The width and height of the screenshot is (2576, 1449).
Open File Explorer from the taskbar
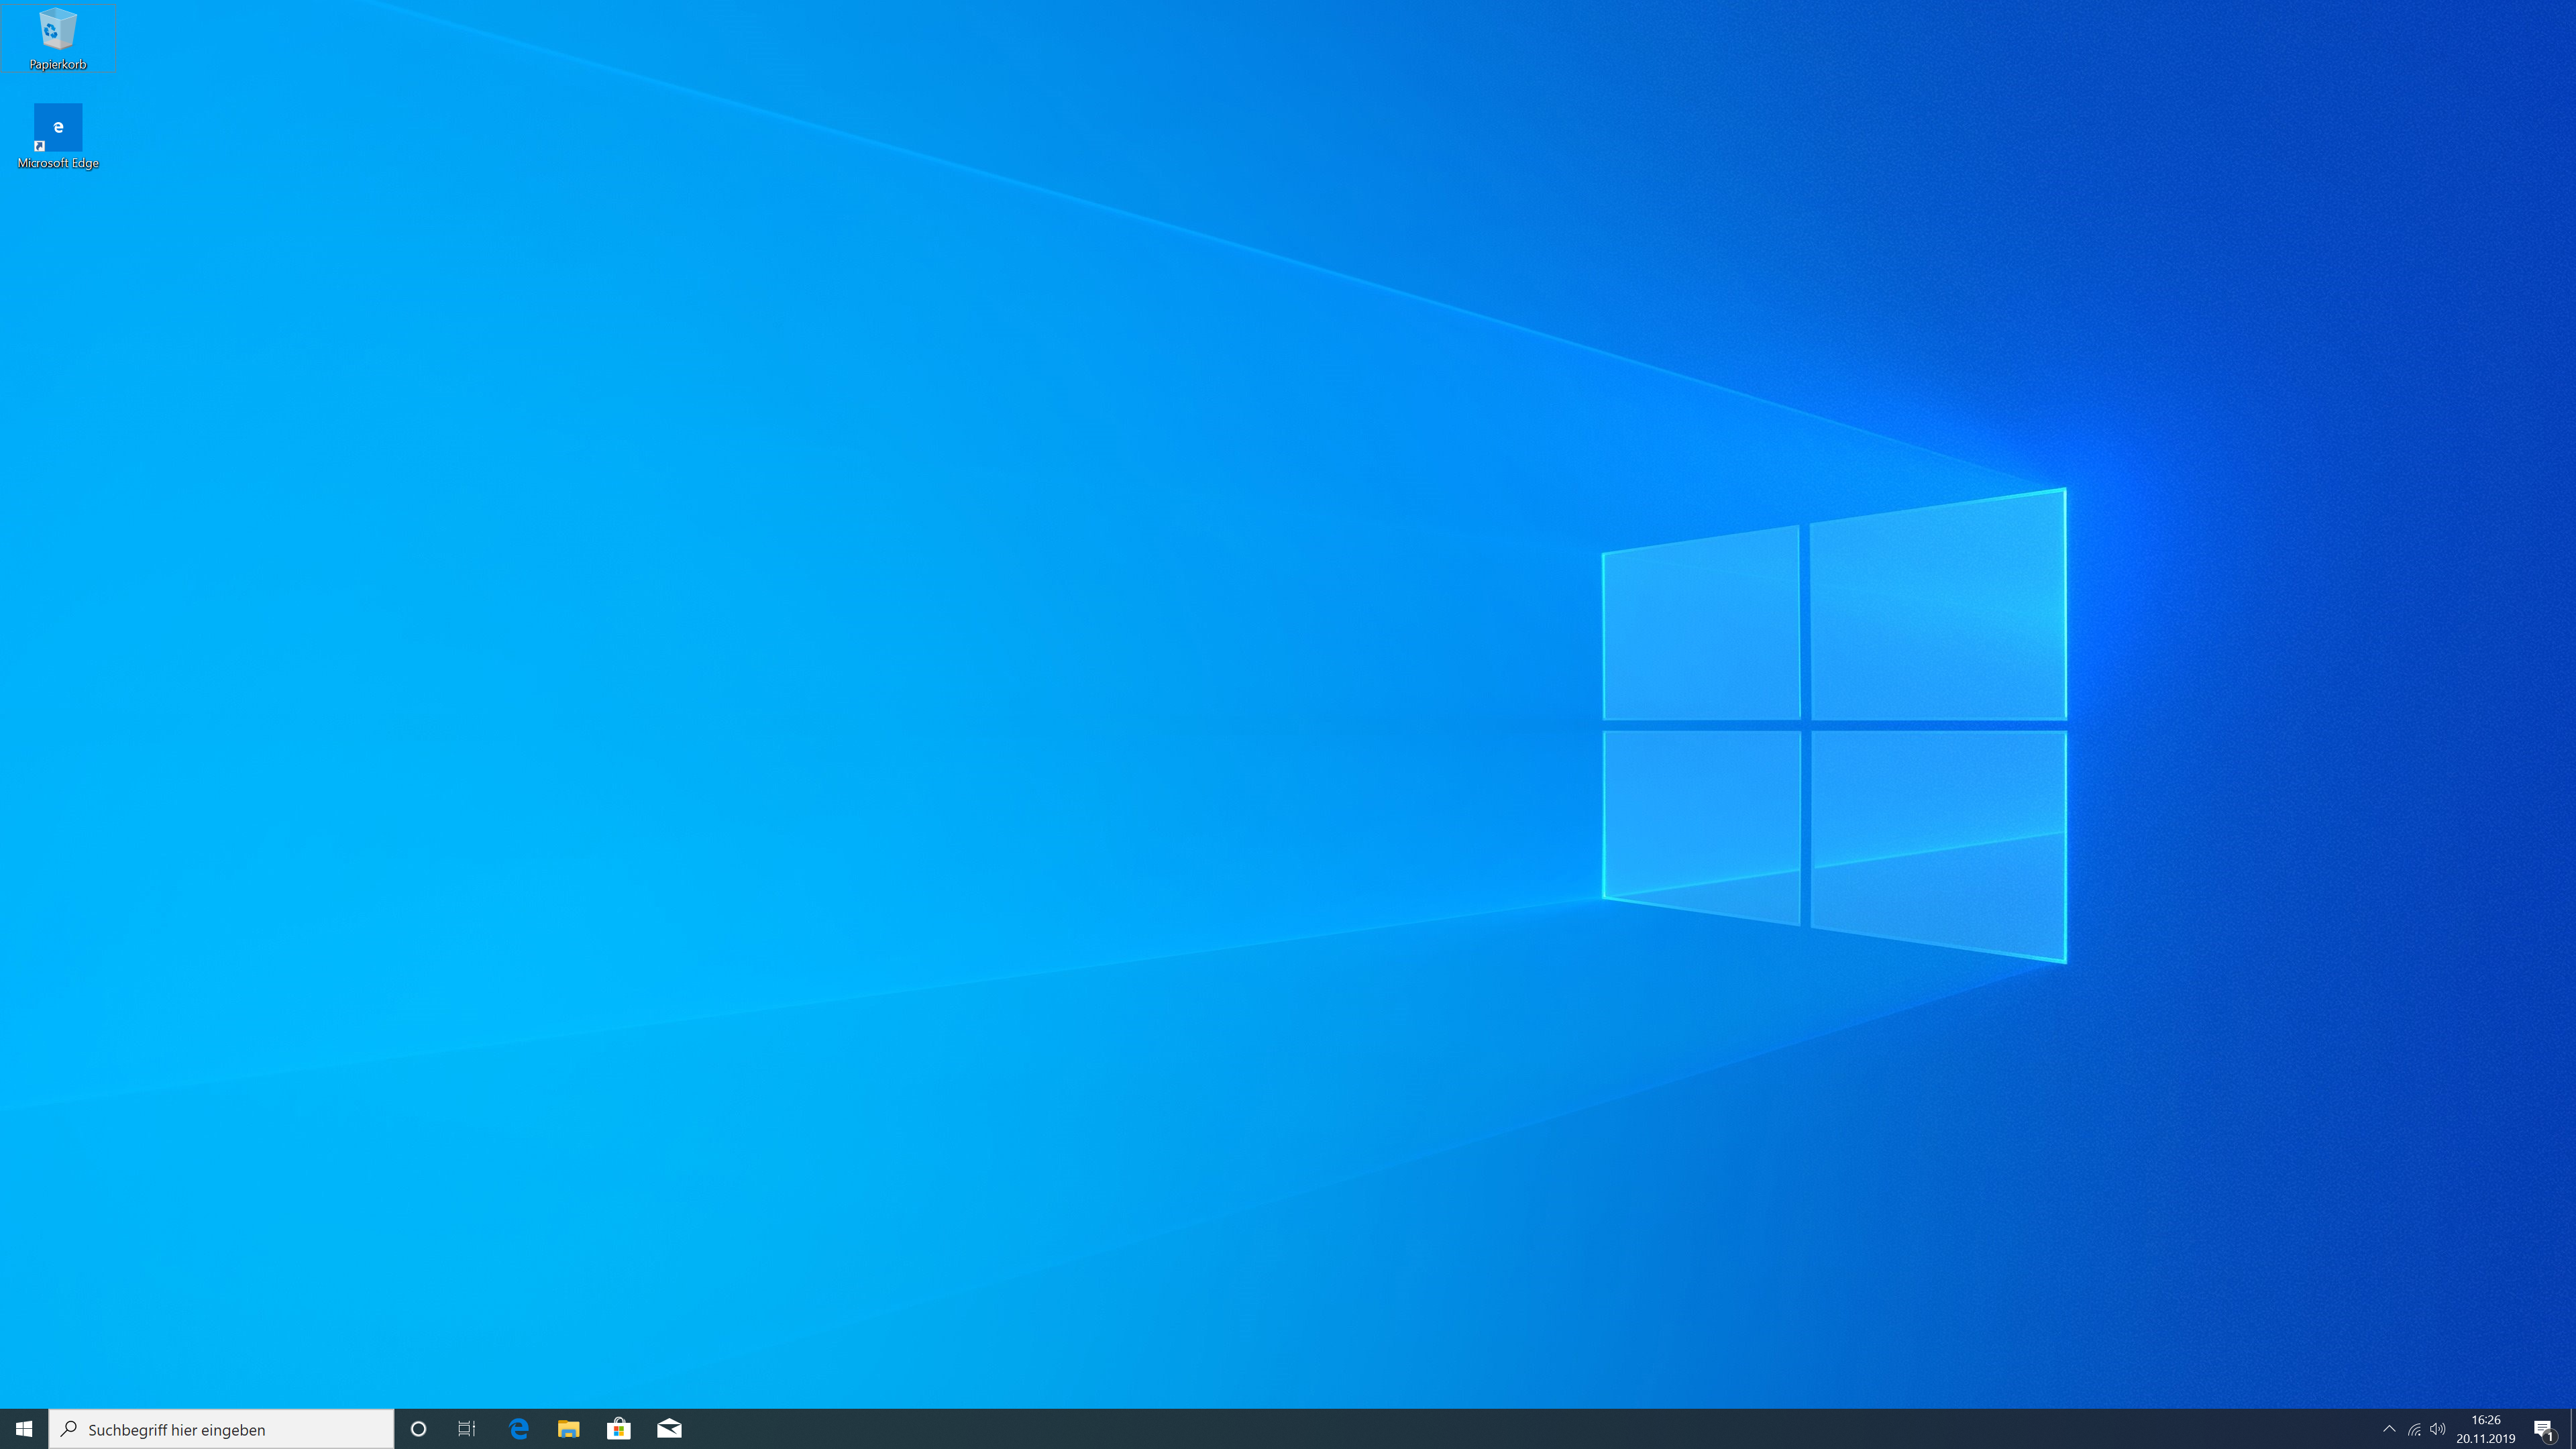click(x=569, y=1429)
